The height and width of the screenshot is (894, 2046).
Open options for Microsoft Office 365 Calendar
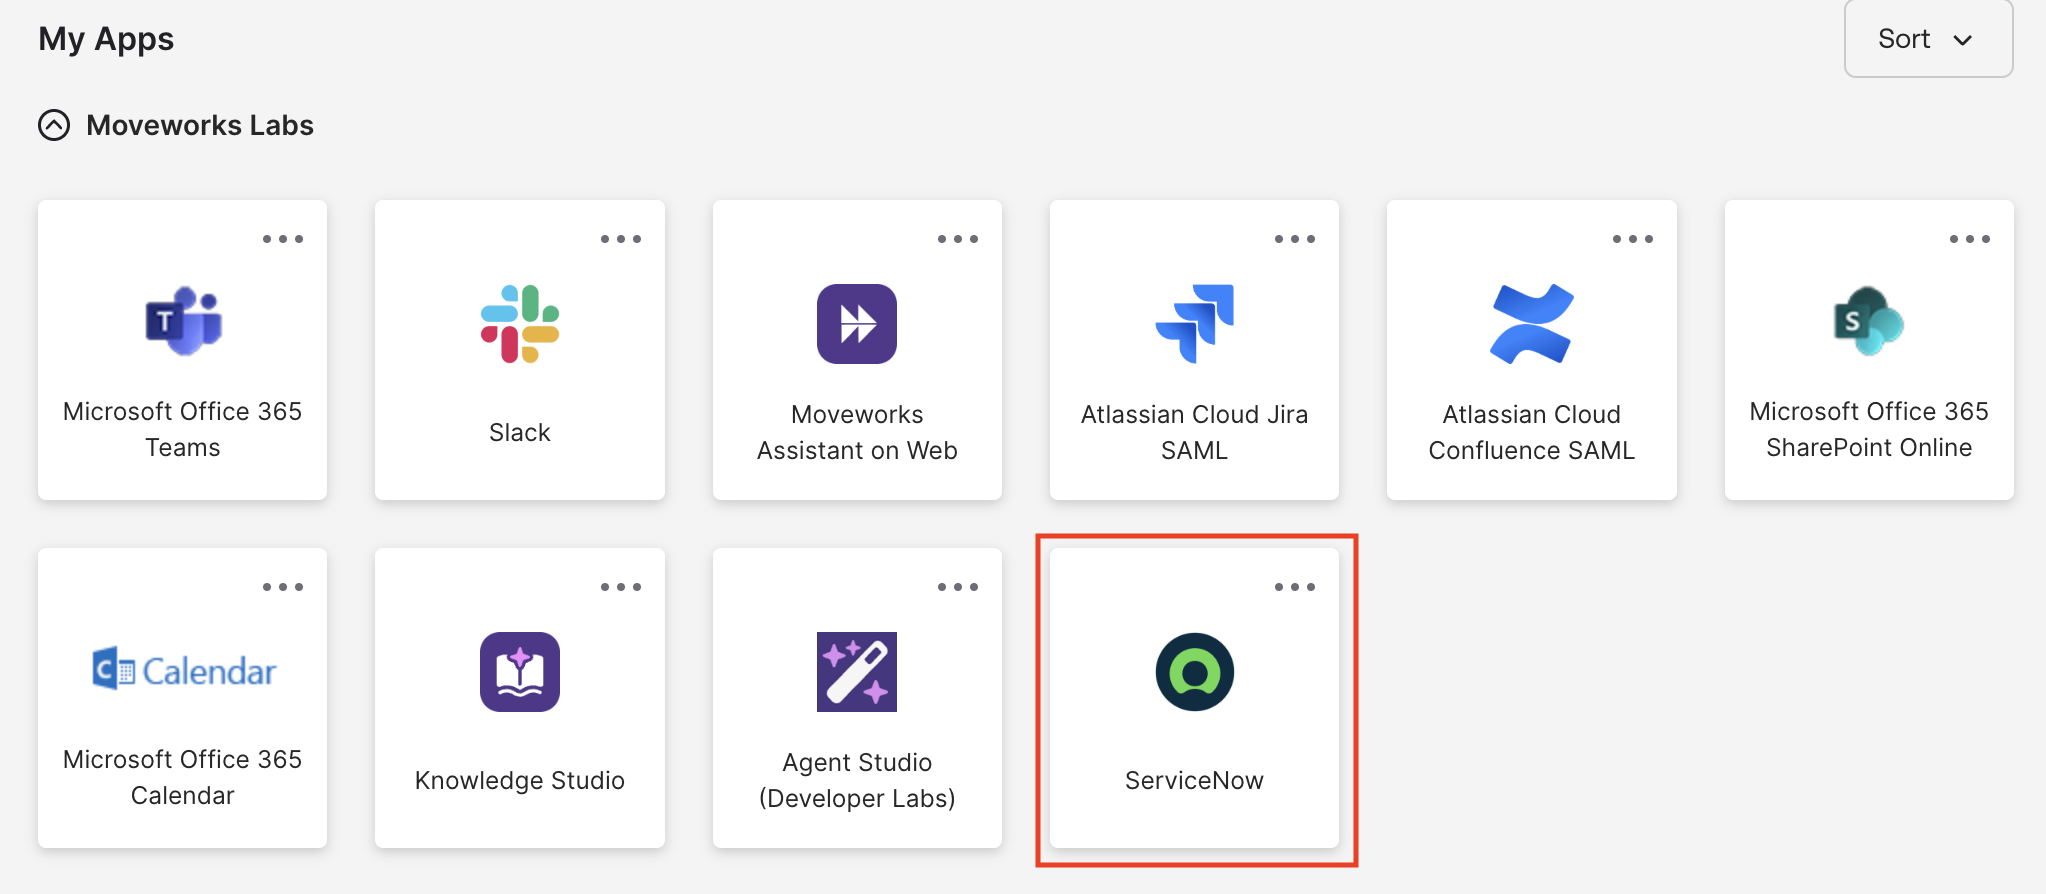[x=283, y=587]
